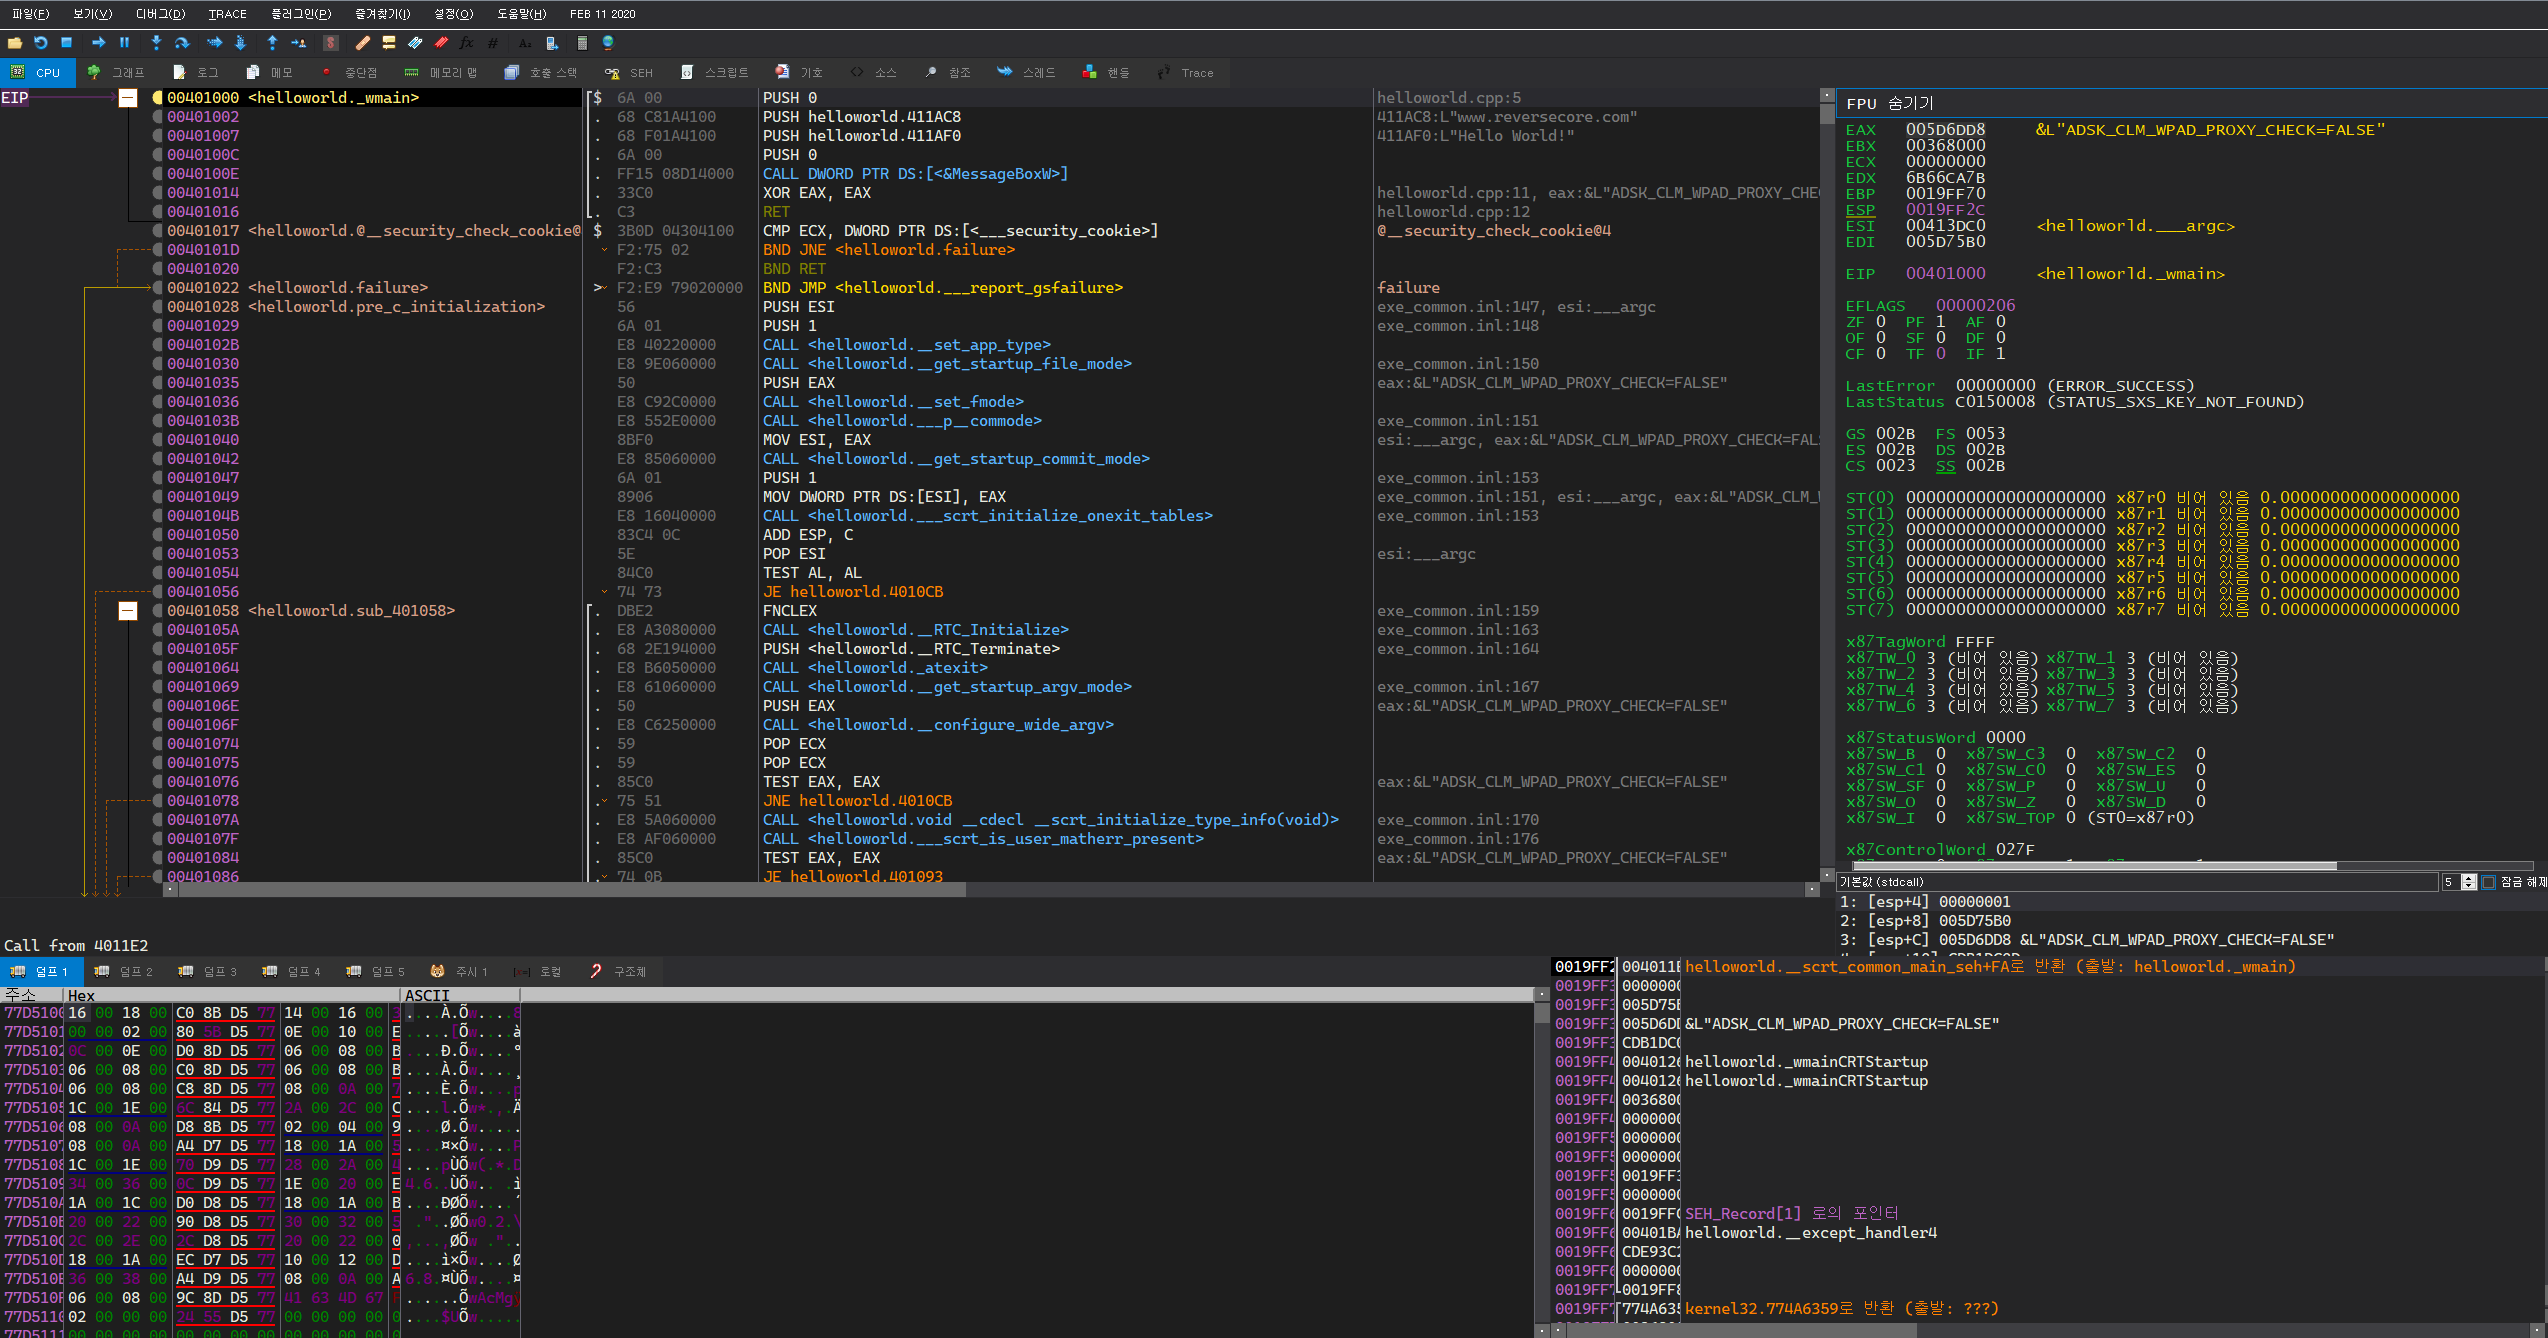The width and height of the screenshot is (2548, 1338).
Task: Search for strings with the A icon
Action: tap(525, 43)
